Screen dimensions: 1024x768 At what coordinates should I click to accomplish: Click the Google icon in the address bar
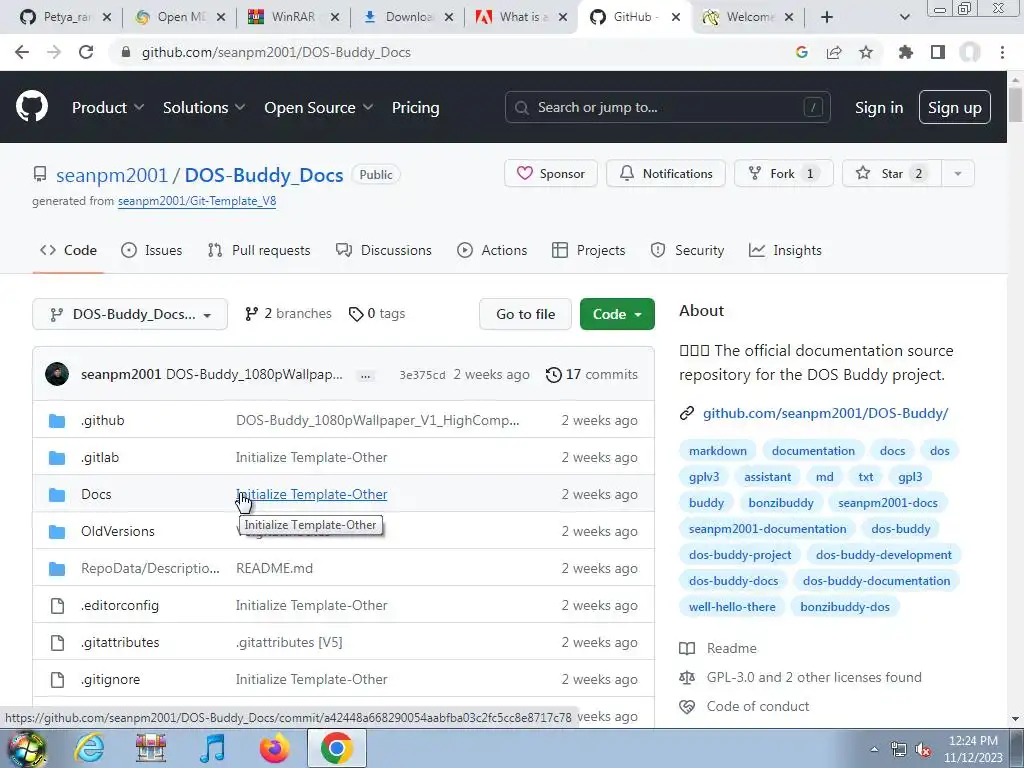802,52
